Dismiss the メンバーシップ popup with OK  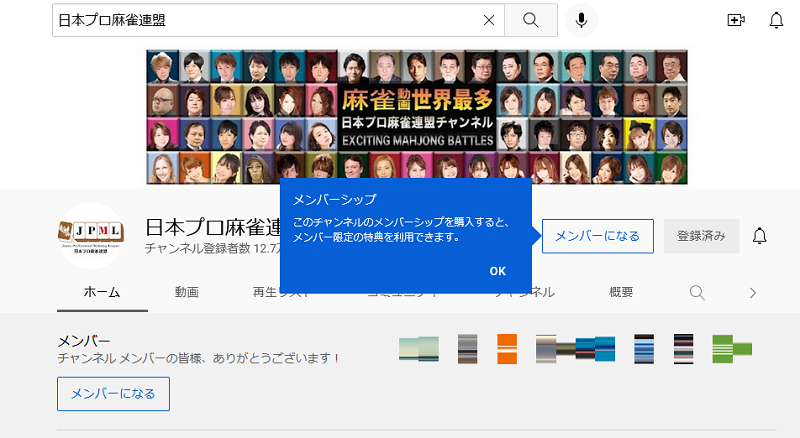coord(497,271)
